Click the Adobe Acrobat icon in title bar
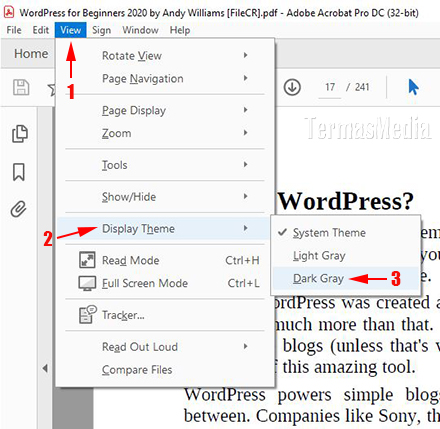 tap(9, 13)
